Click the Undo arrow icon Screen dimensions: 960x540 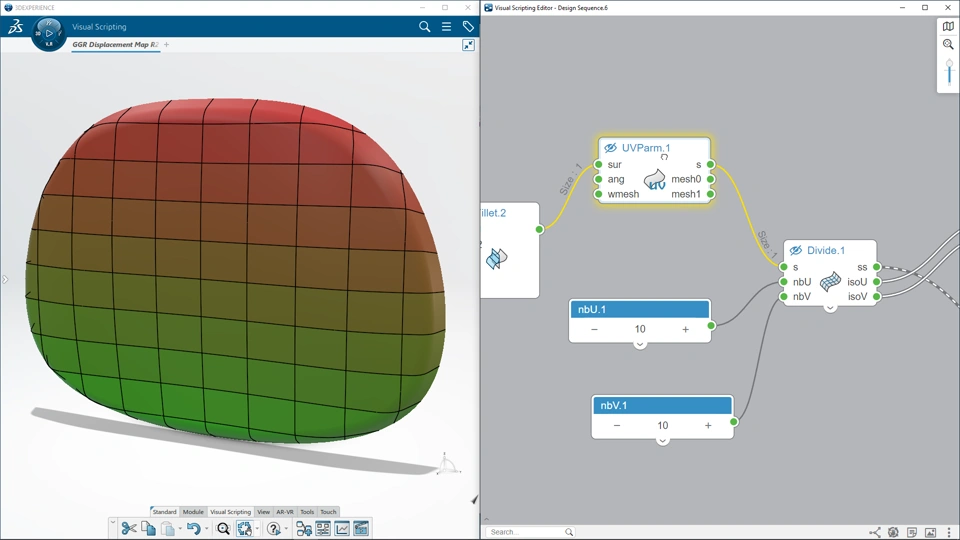point(193,528)
